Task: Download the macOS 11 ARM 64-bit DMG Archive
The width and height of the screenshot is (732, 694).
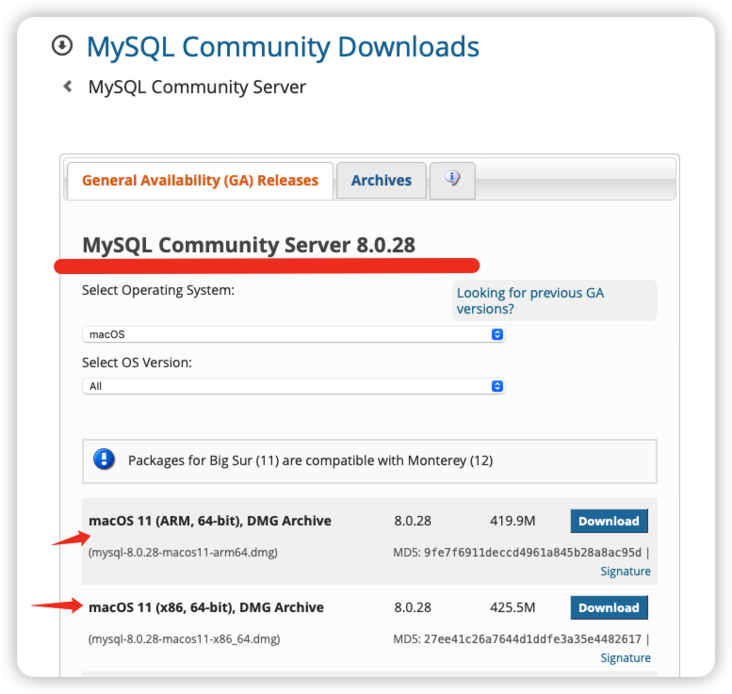Action: click(609, 521)
